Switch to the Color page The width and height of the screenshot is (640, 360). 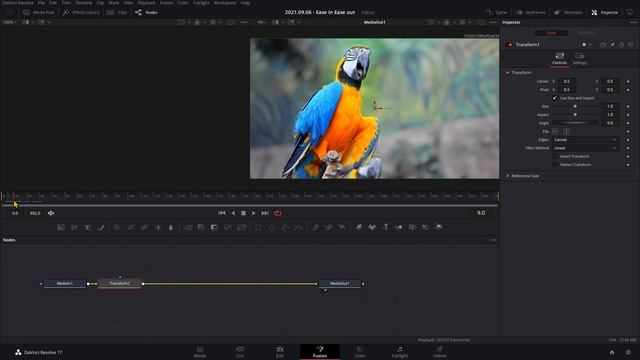(x=360, y=352)
